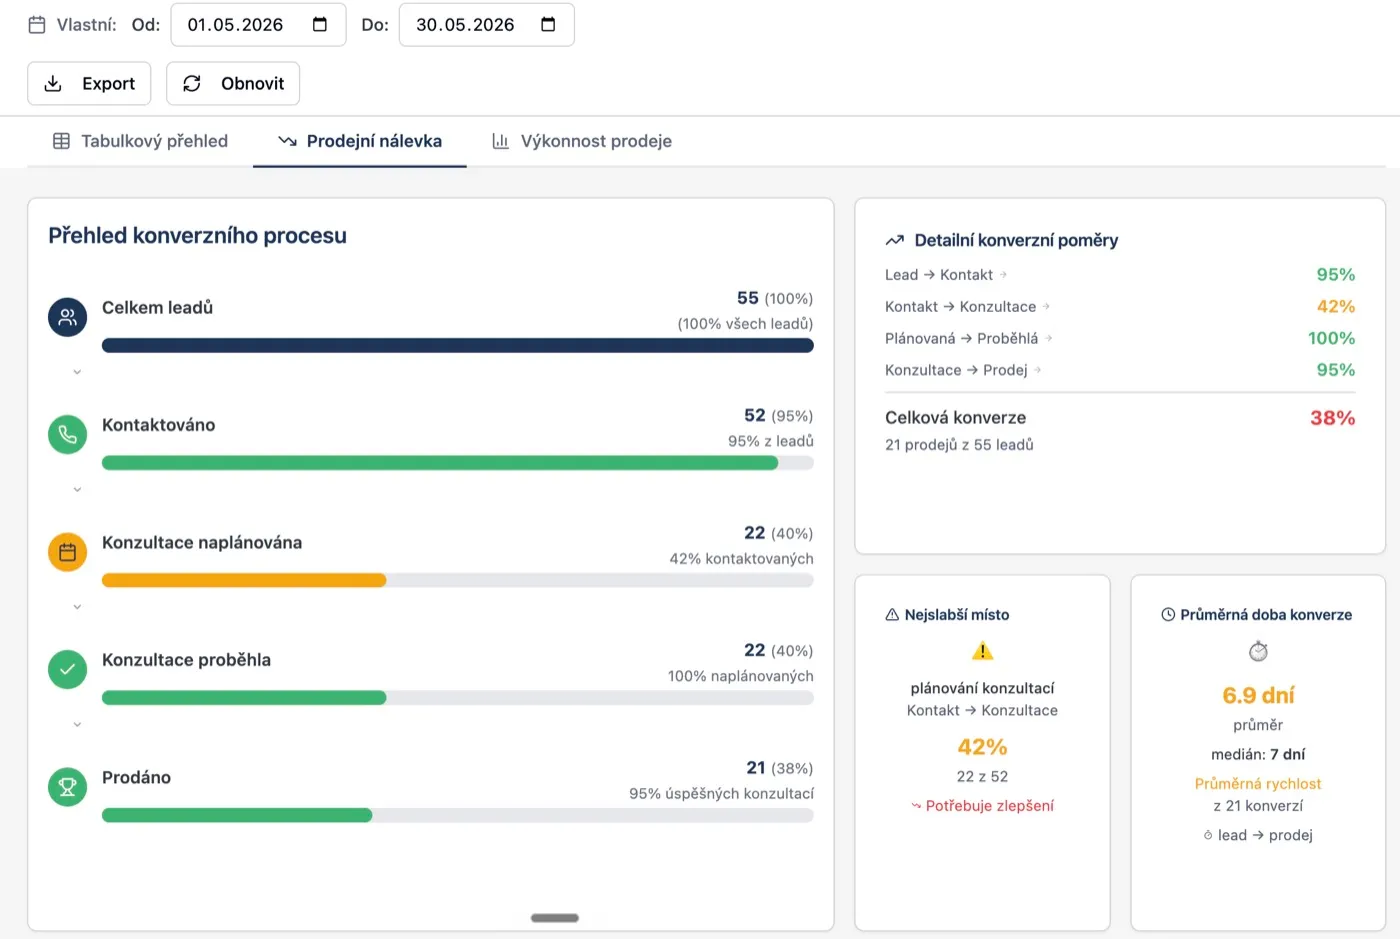Click the Export button

89,84
